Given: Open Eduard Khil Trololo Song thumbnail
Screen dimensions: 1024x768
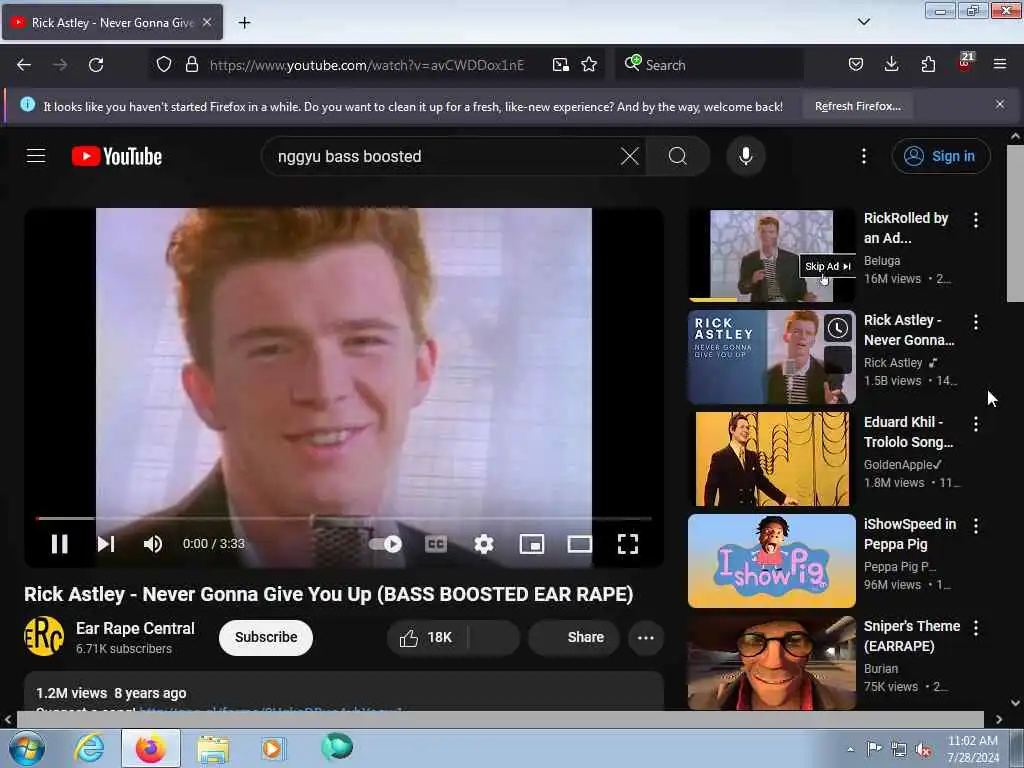Looking at the screenshot, I should click(x=771, y=458).
